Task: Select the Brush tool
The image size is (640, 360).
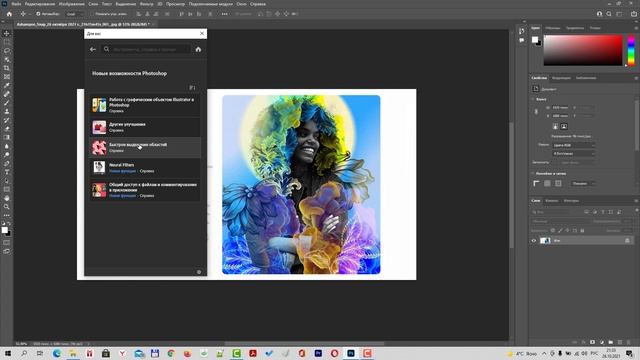Action: pos(7,102)
